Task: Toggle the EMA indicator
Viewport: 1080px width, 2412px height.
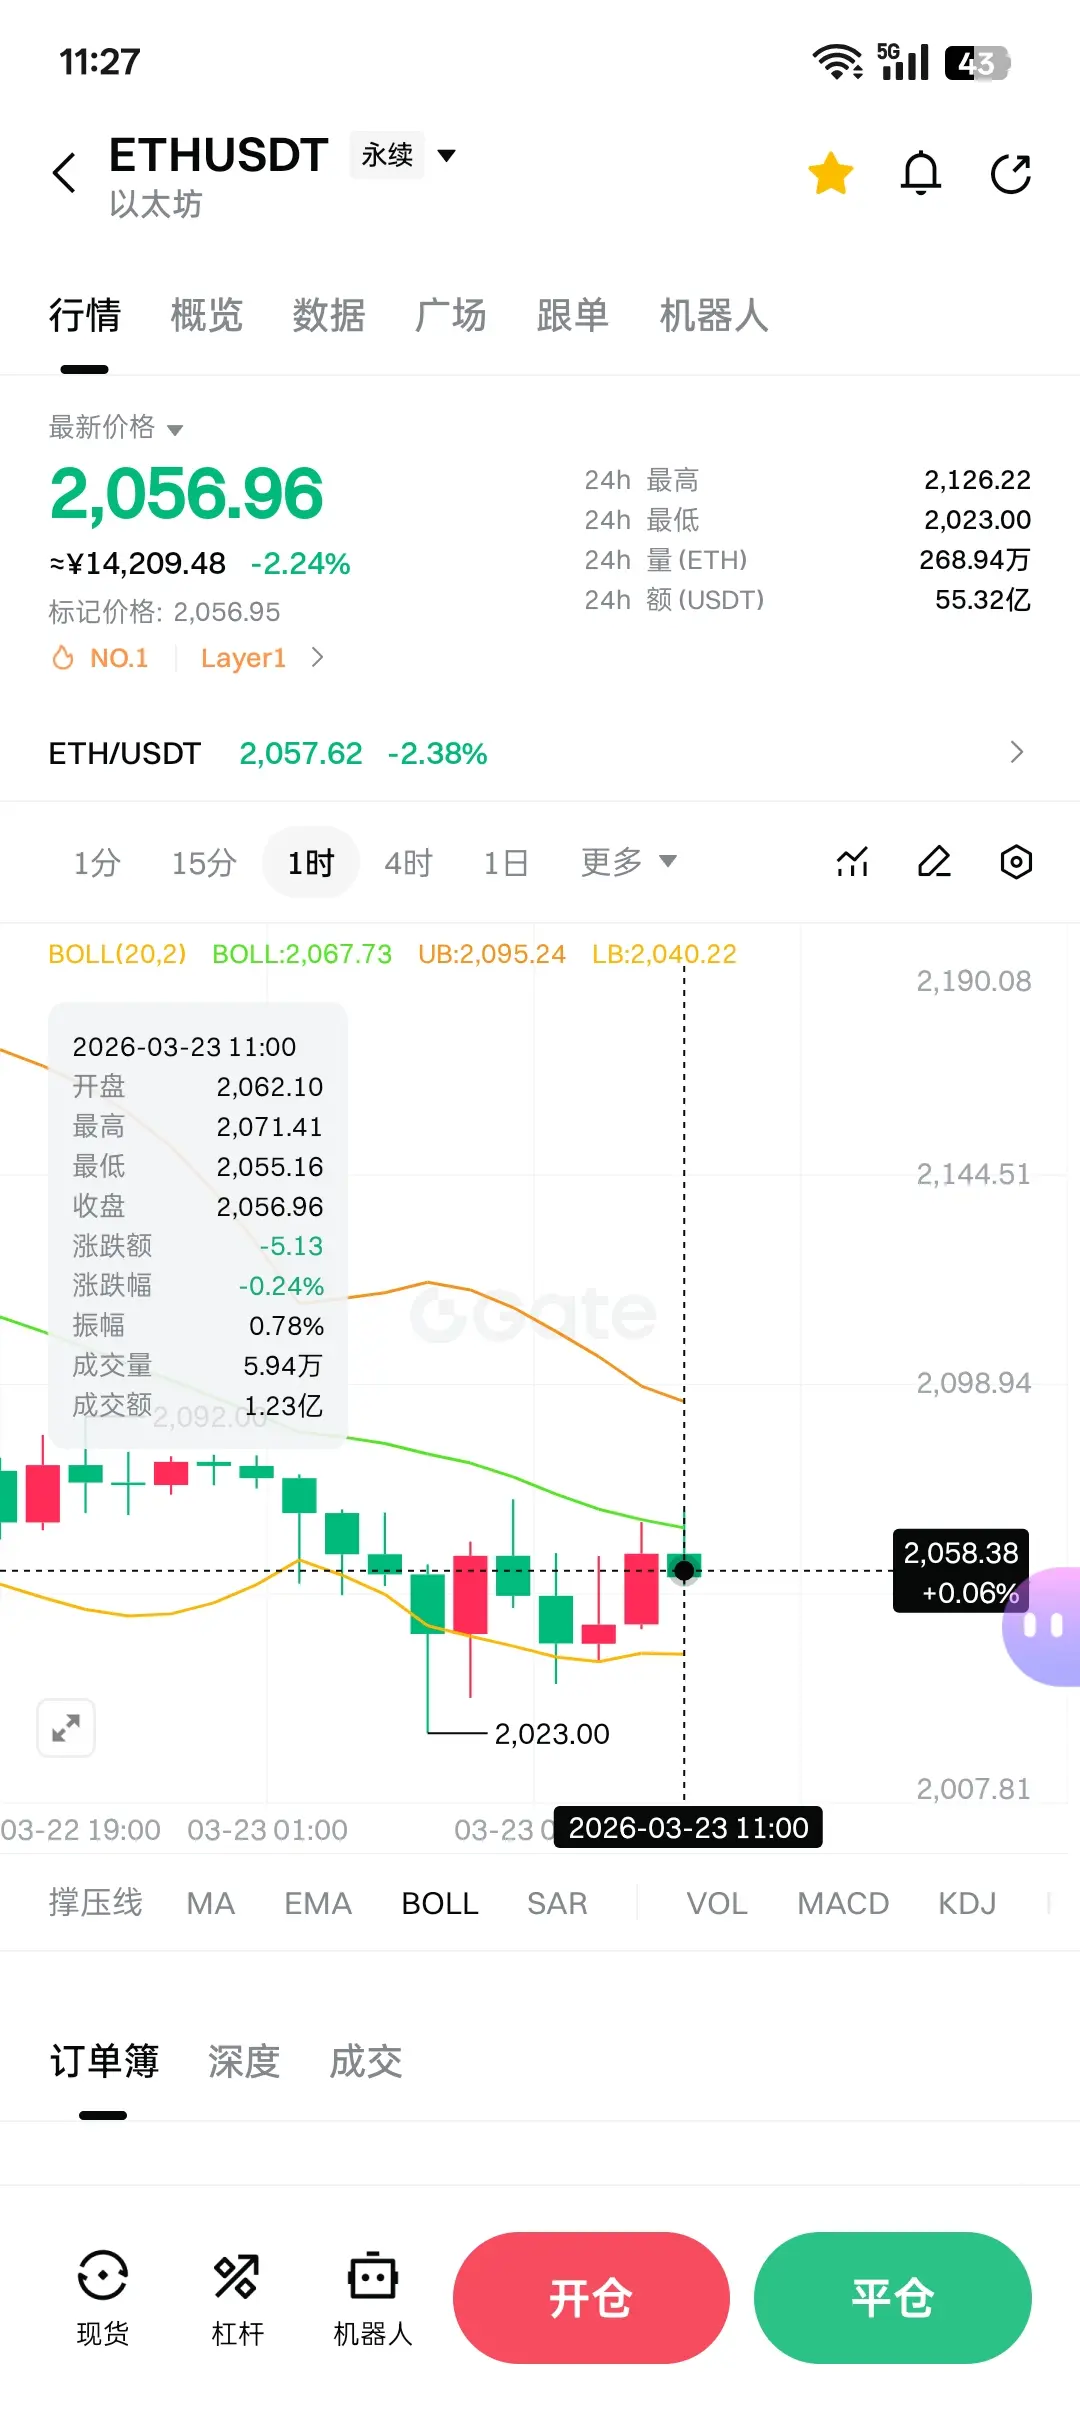Action: click(x=318, y=1903)
